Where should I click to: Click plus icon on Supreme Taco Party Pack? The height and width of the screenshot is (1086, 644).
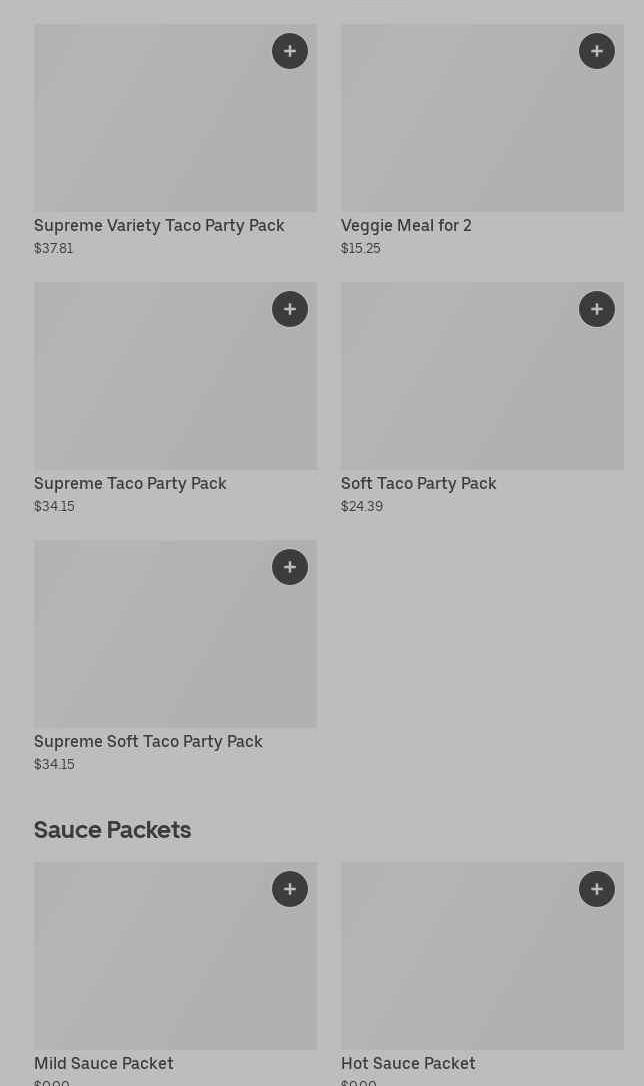click(290, 309)
